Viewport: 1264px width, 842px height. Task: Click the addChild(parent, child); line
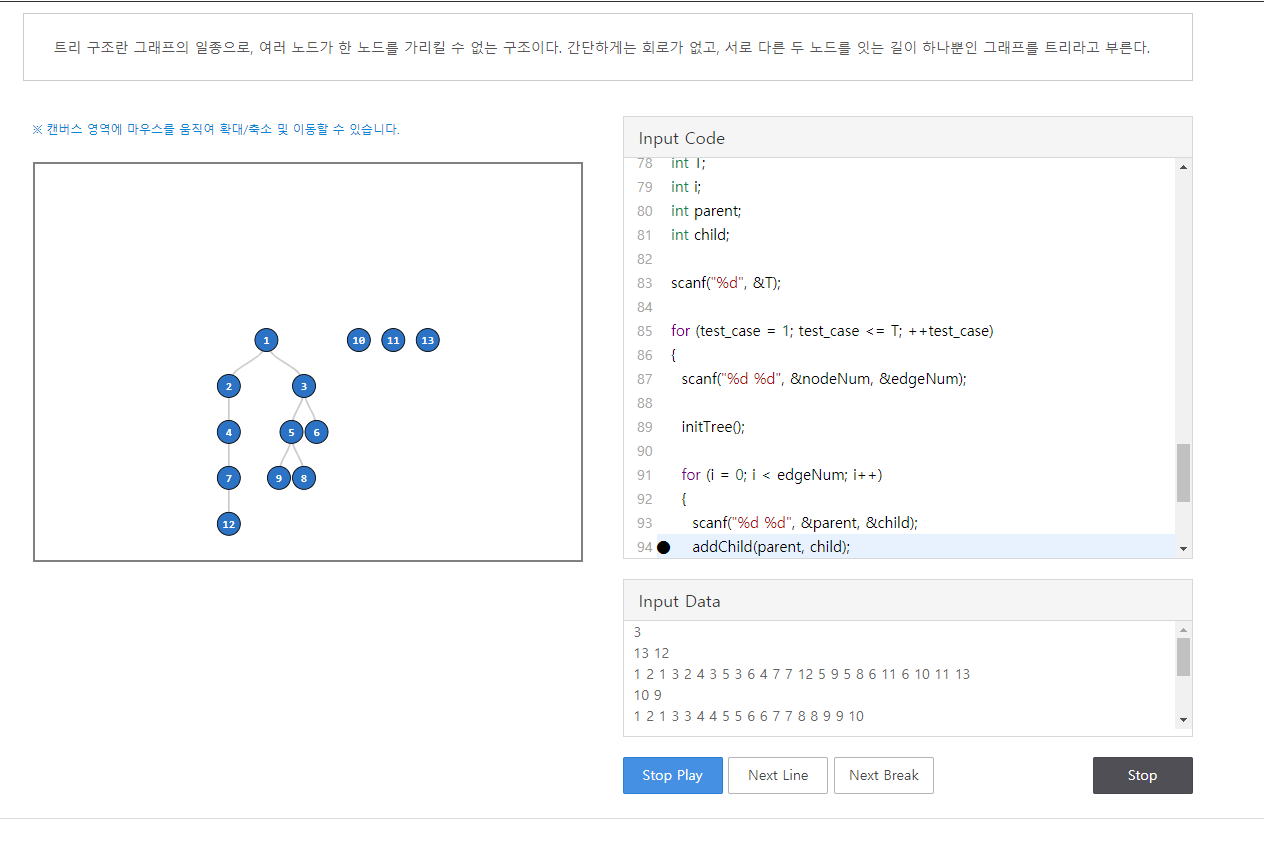771,547
